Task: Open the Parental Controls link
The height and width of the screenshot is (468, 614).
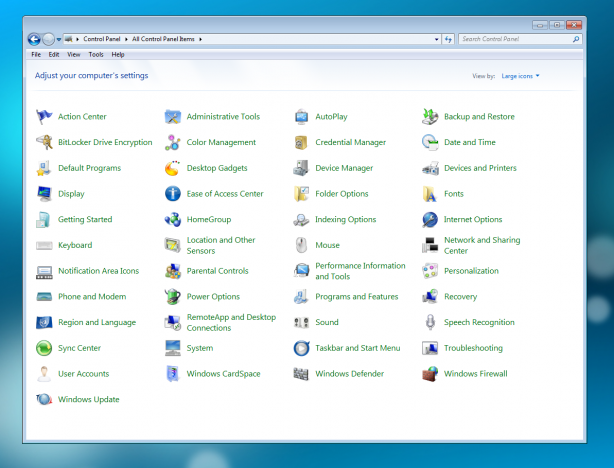Action: 218,271
